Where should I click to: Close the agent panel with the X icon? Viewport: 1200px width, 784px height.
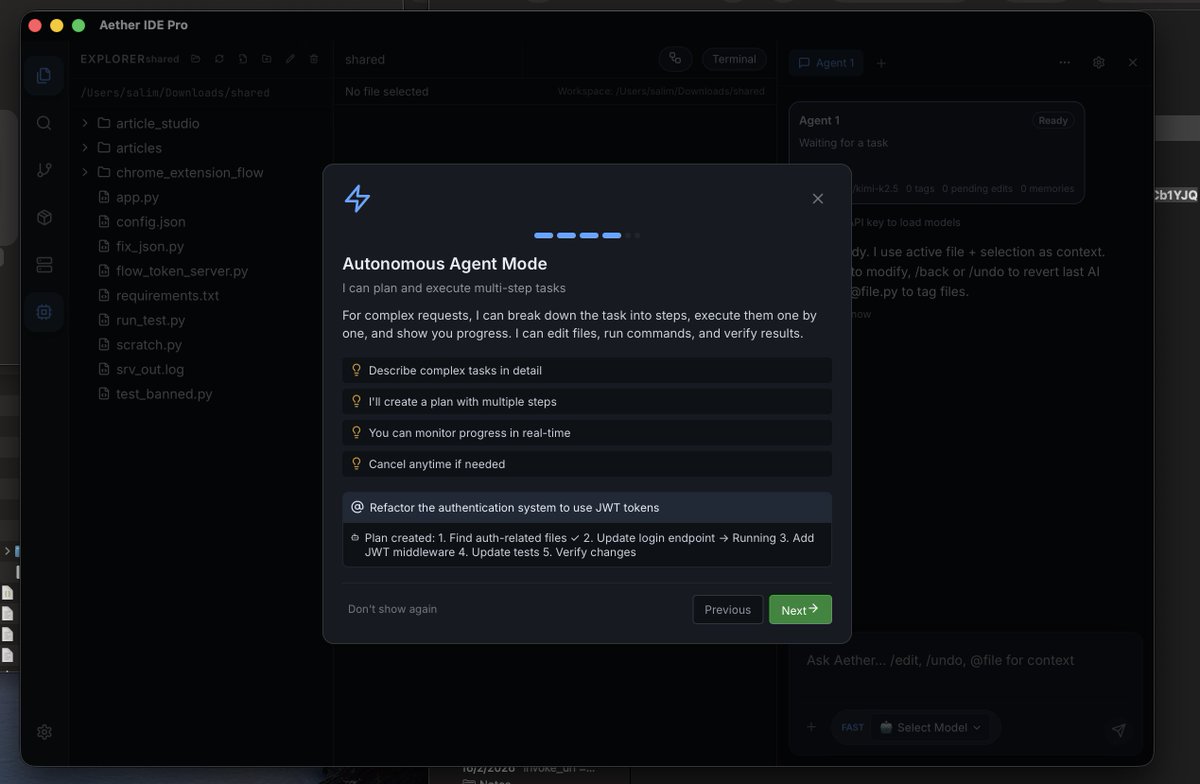tap(1133, 62)
